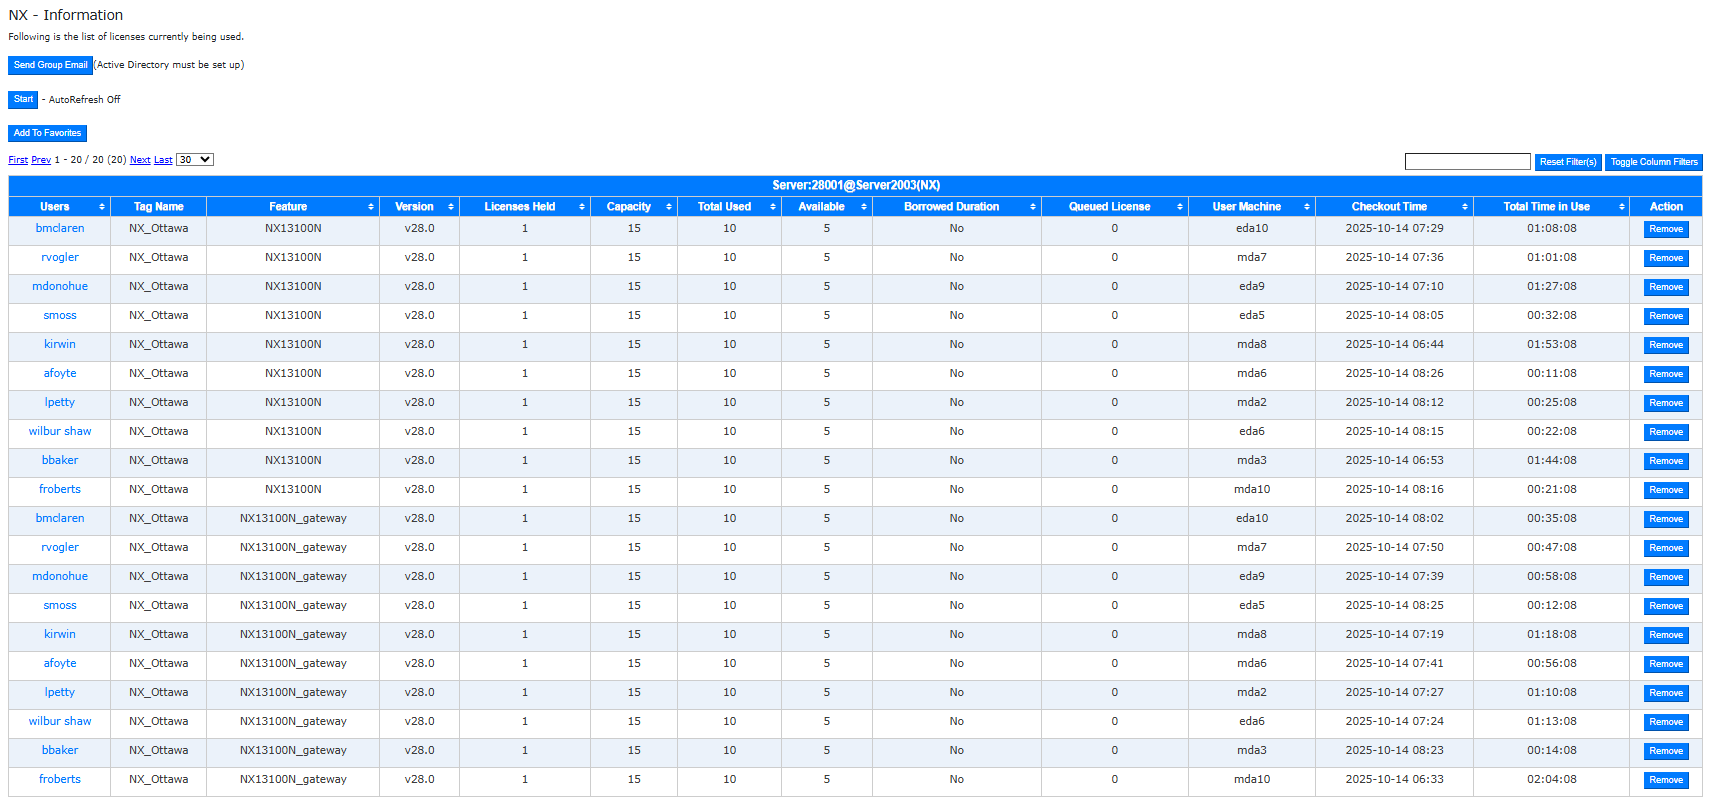Open the rows-per-page dropdown showing 30
The height and width of the screenshot is (800, 1717).
[x=195, y=160]
